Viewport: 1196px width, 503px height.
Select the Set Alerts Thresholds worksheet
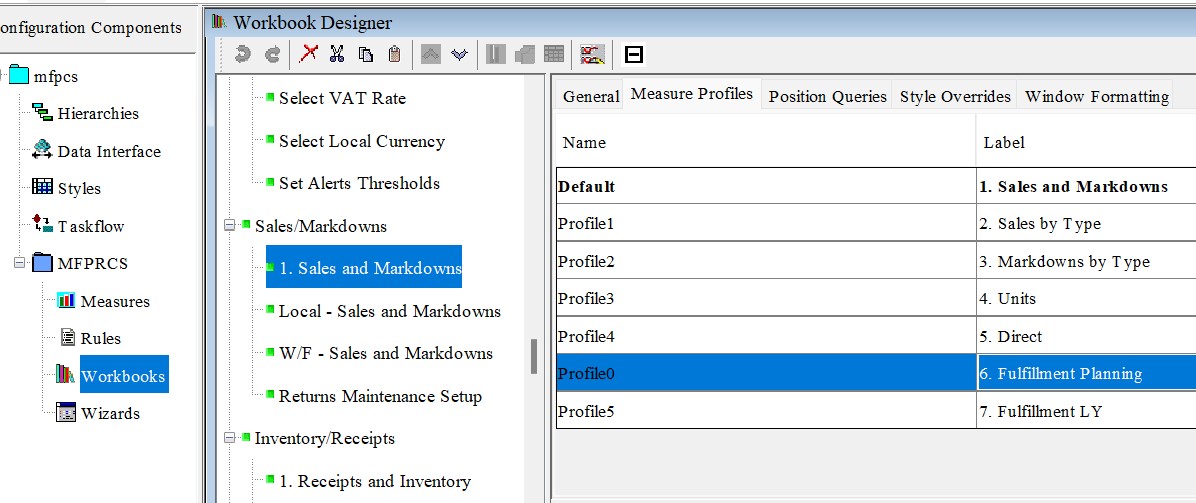point(359,183)
